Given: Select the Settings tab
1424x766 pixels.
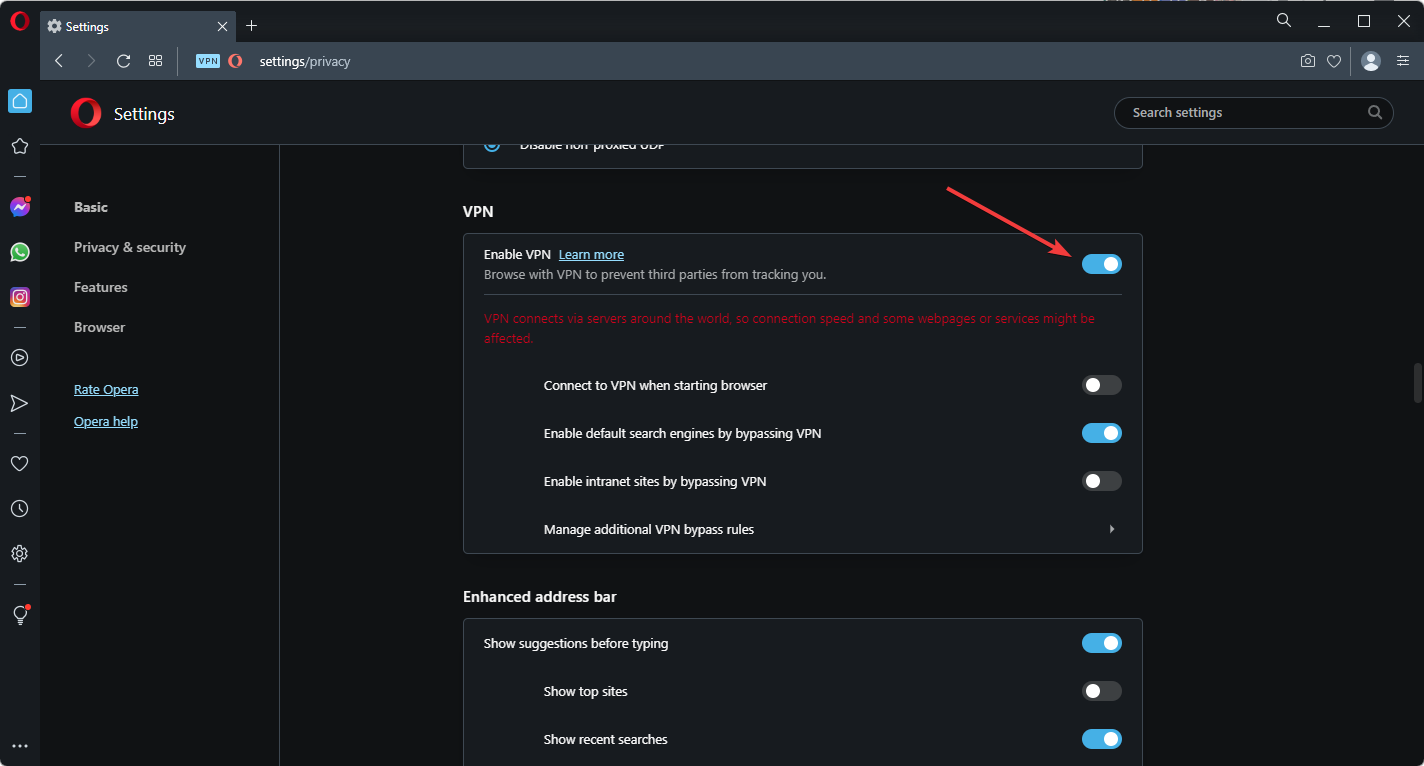Looking at the screenshot, I should 139,26.
